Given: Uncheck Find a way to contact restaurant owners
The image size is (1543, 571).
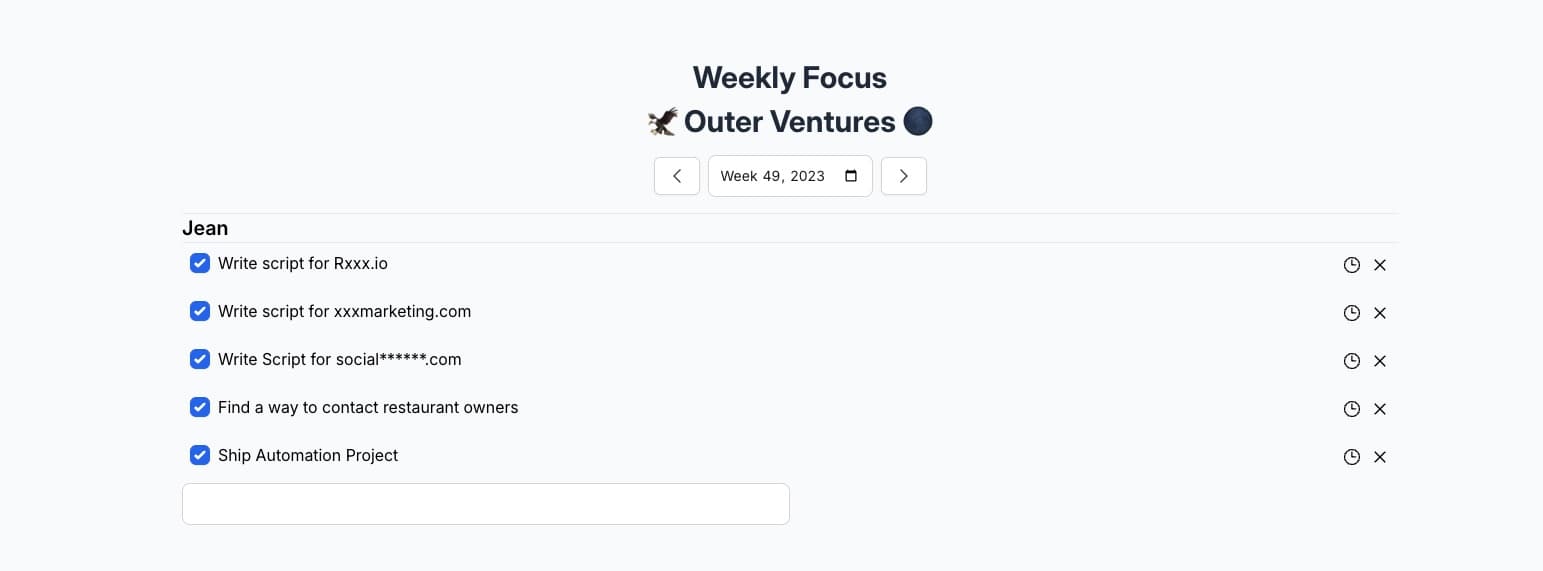Looking at the screenshot, I should pos(200,407).
